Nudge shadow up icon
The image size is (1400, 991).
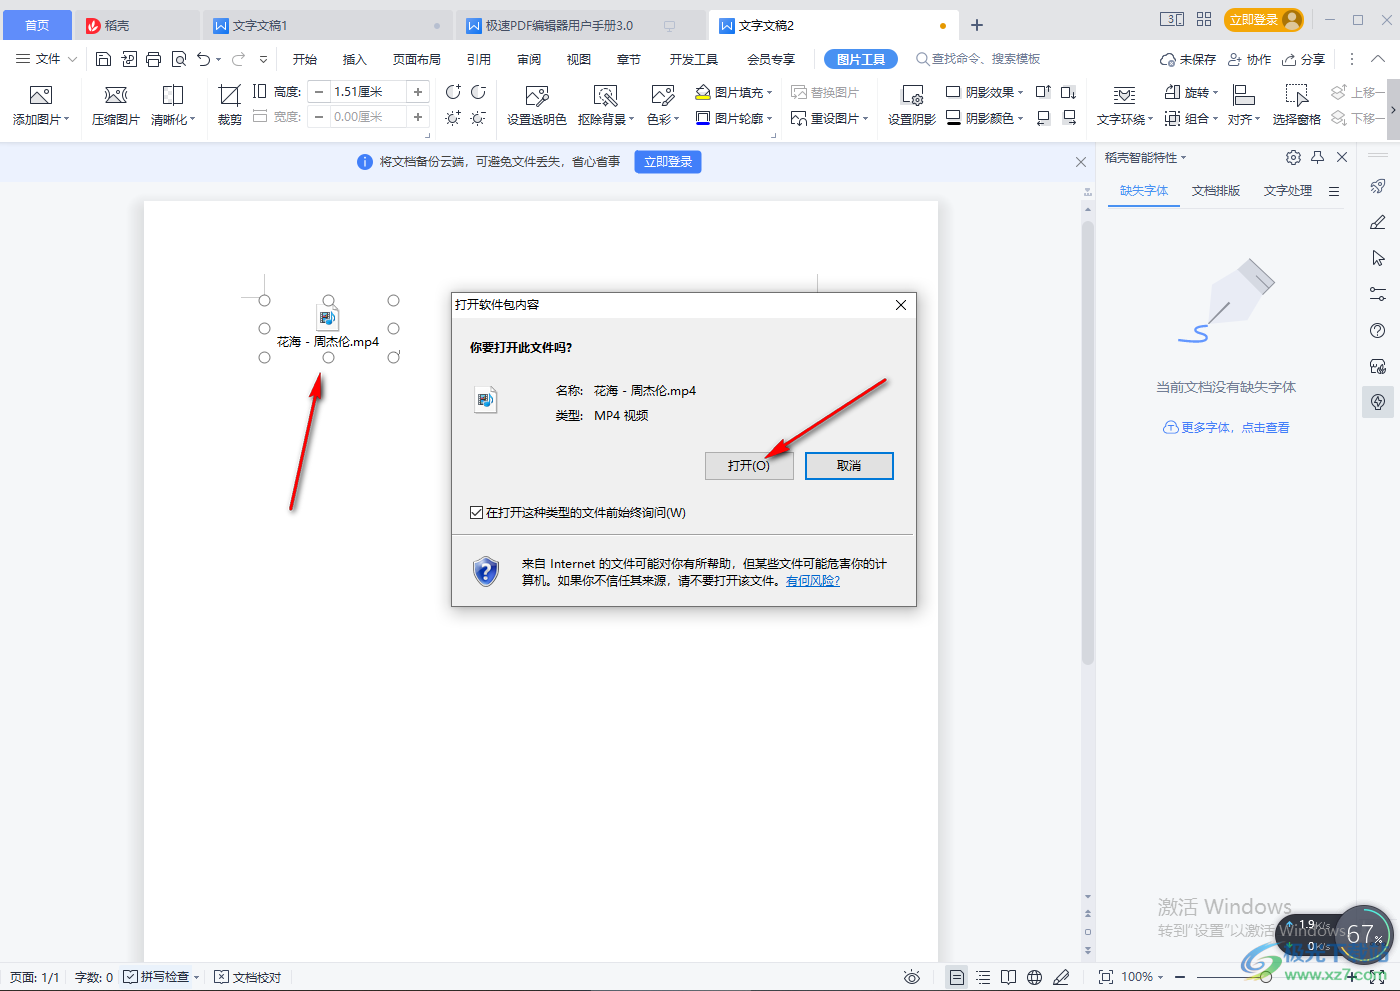(x=1043, y=92)
